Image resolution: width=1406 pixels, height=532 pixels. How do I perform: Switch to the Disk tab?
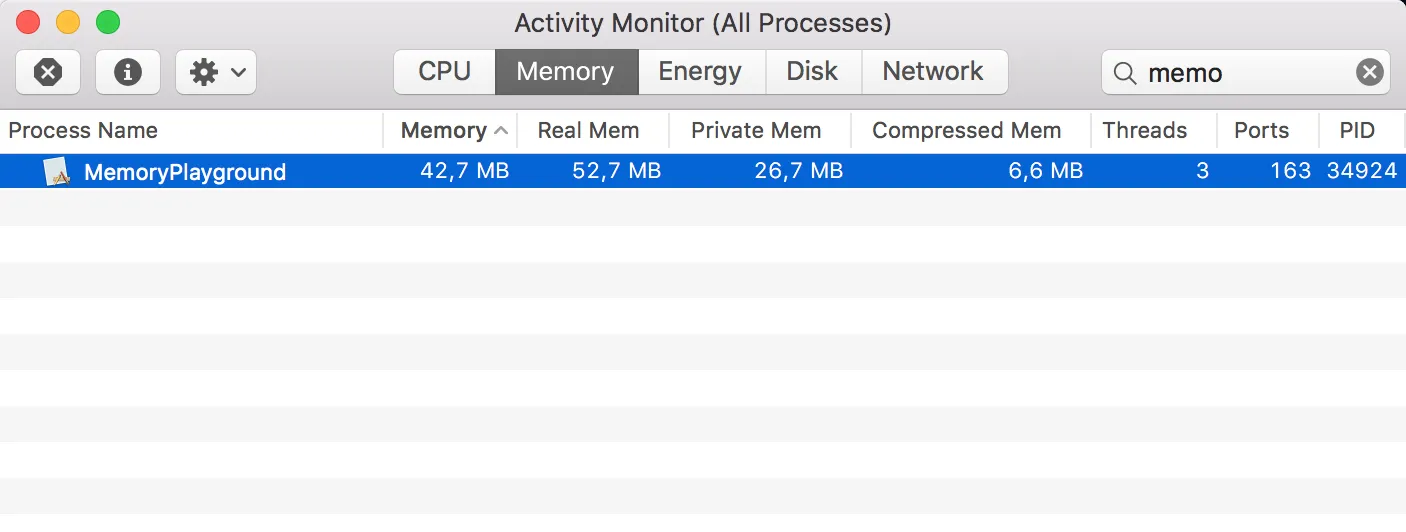(812, 72)
